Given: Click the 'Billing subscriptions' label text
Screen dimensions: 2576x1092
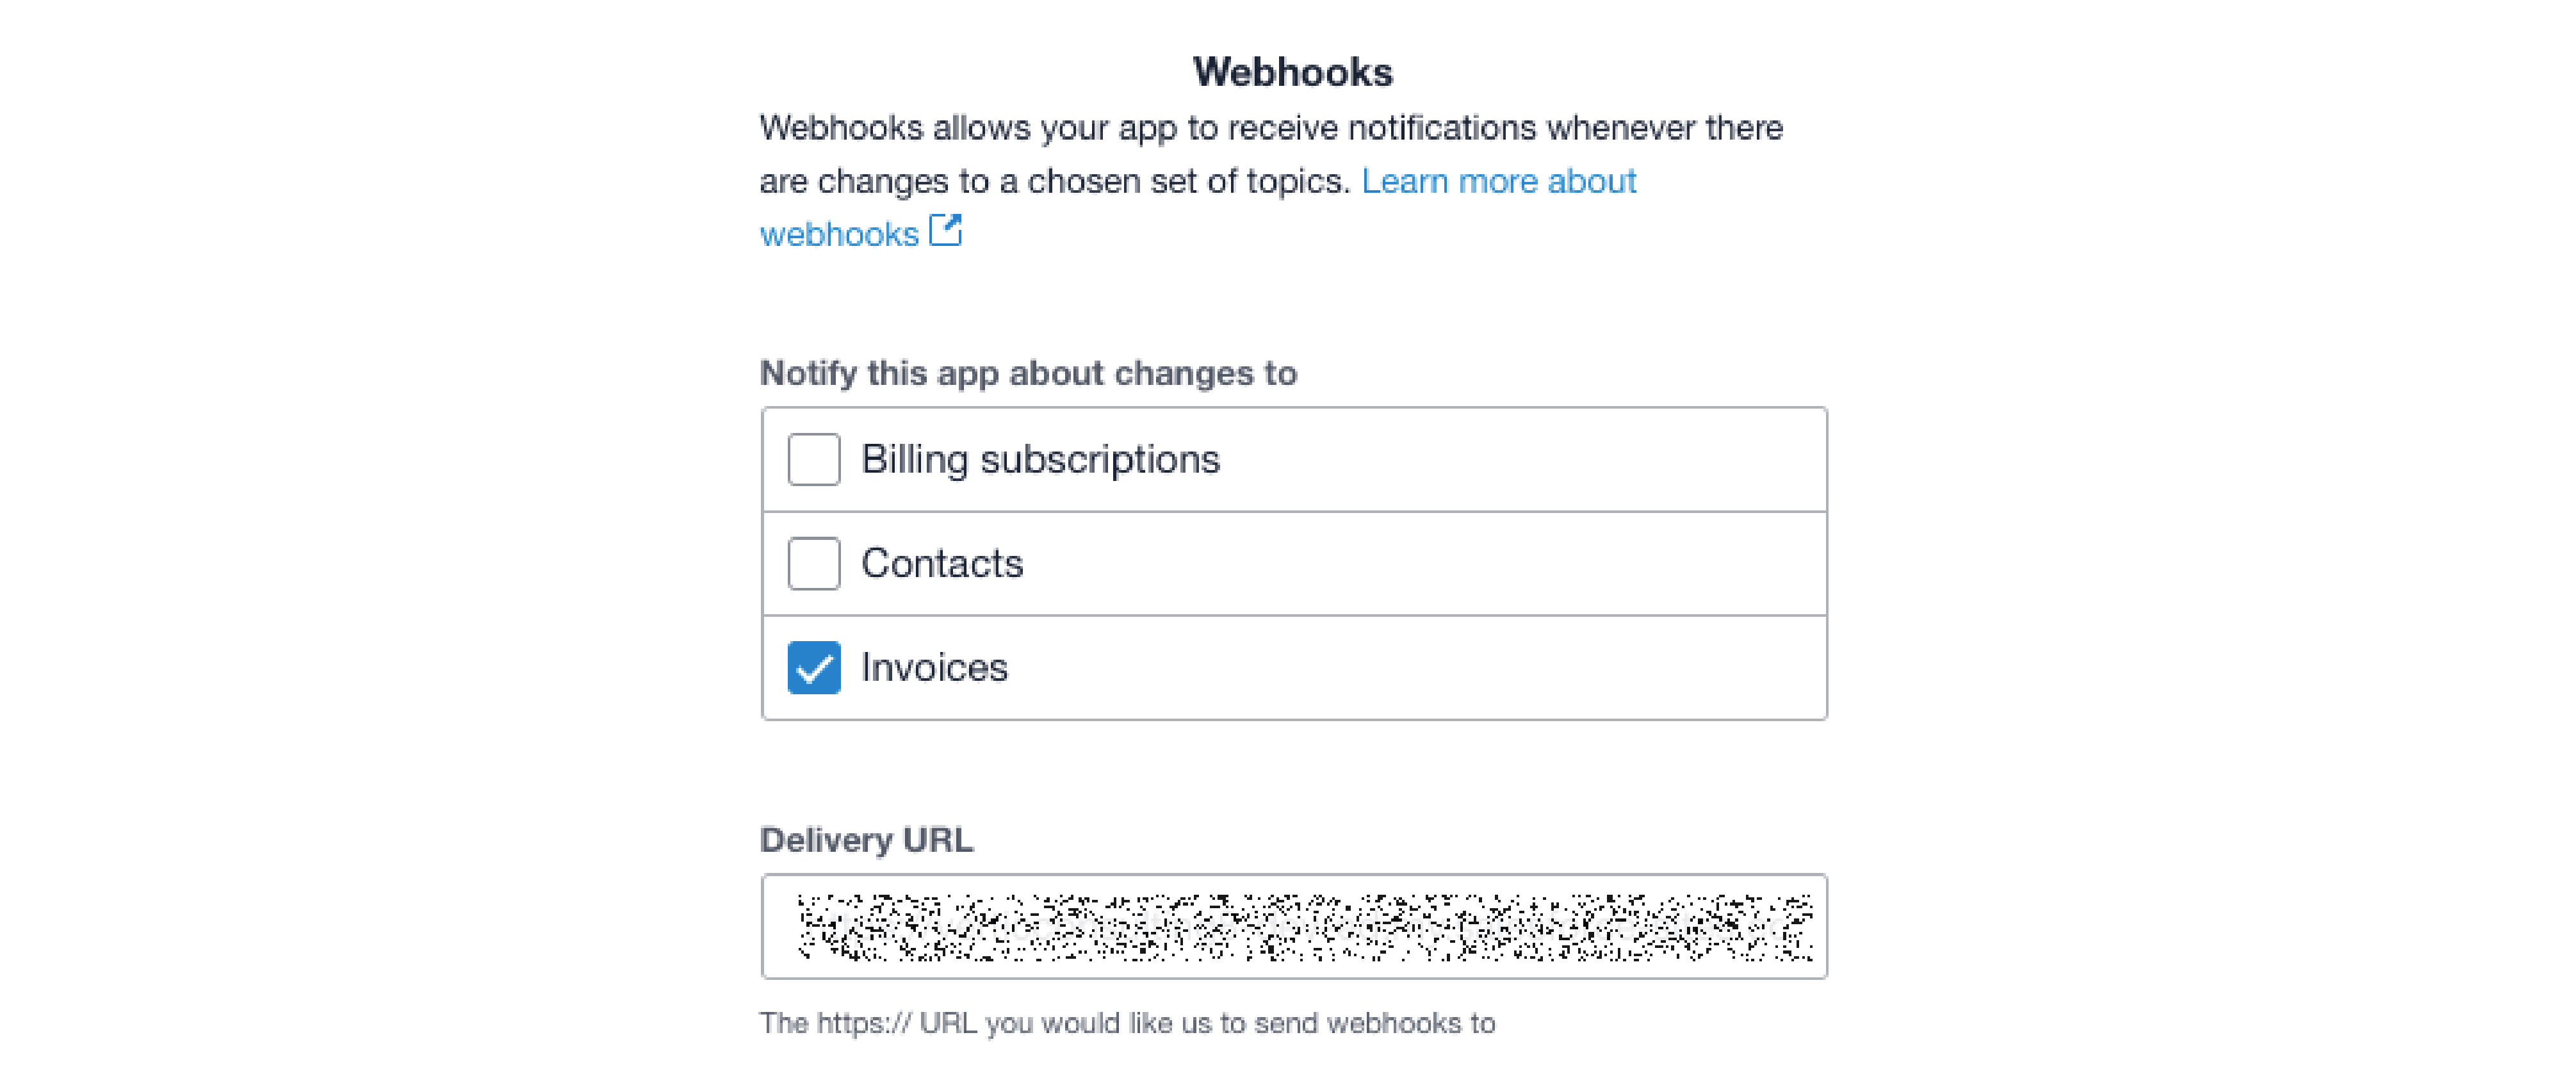Looking at the screenshot, I should point(1040,460).
